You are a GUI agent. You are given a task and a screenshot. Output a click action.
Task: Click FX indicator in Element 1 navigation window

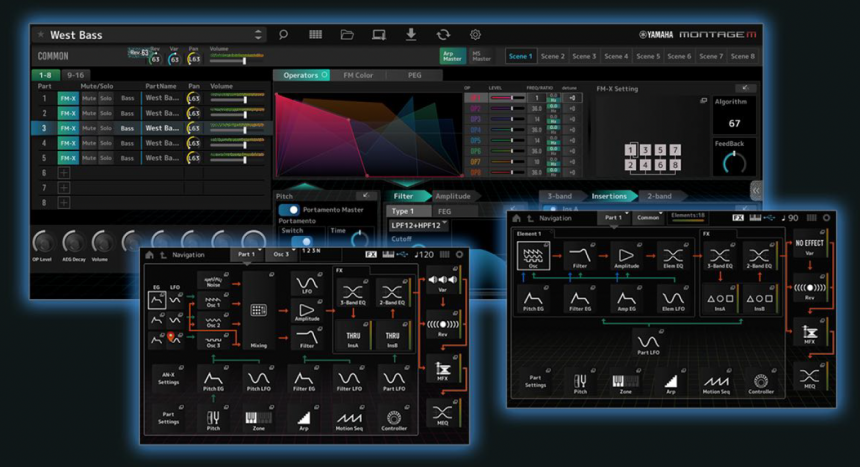click(x=738, y=218)
